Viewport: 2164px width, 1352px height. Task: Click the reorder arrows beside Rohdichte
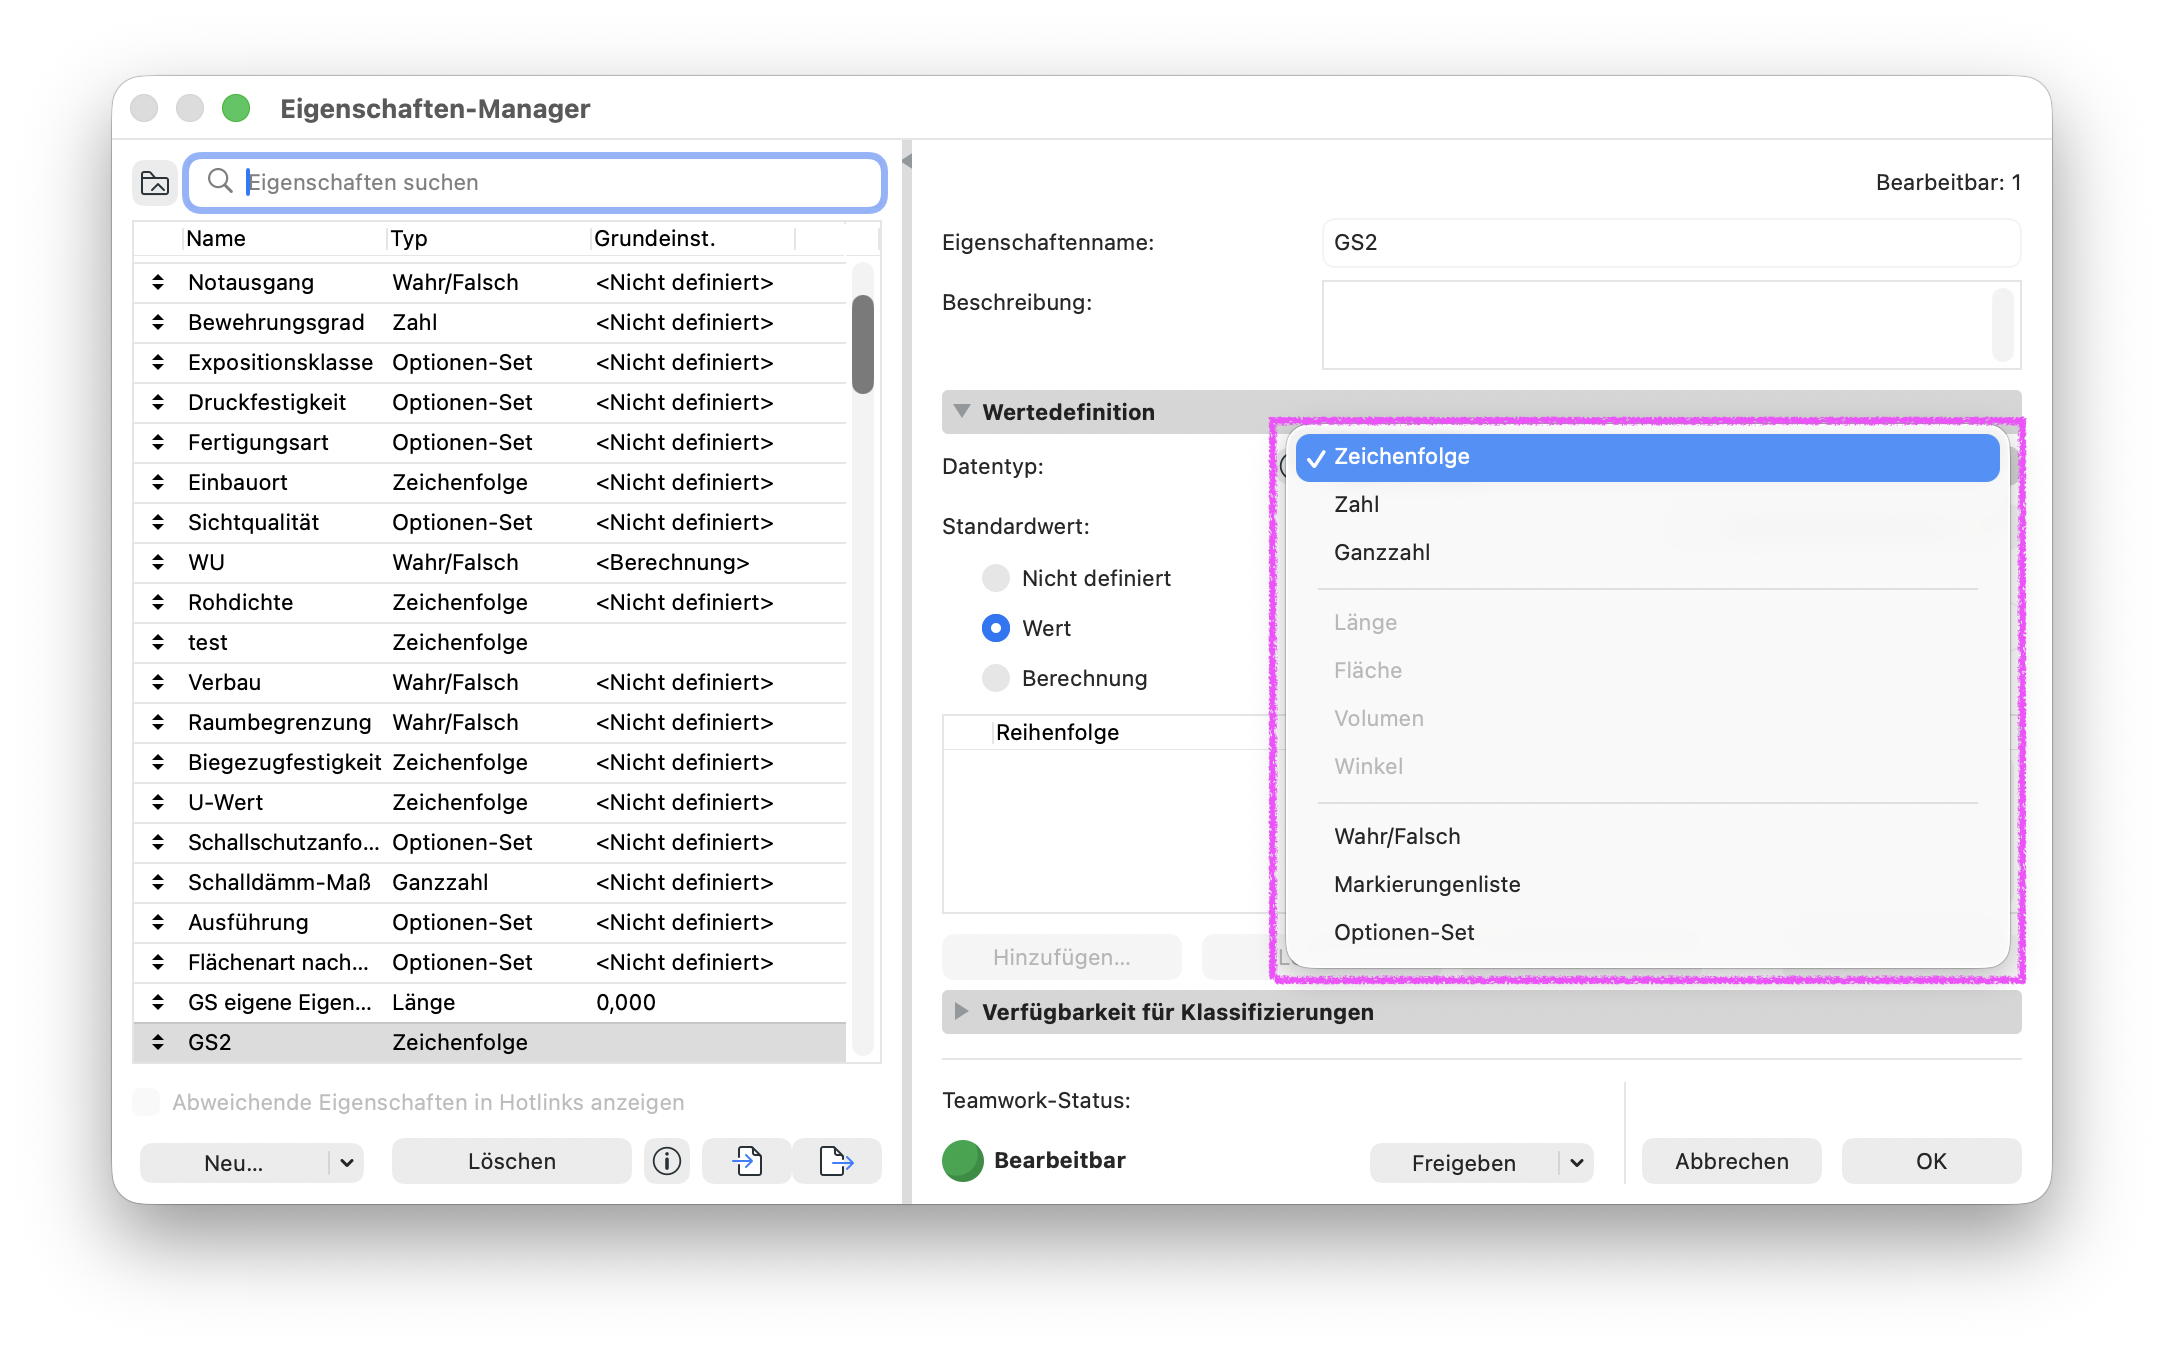158,602
